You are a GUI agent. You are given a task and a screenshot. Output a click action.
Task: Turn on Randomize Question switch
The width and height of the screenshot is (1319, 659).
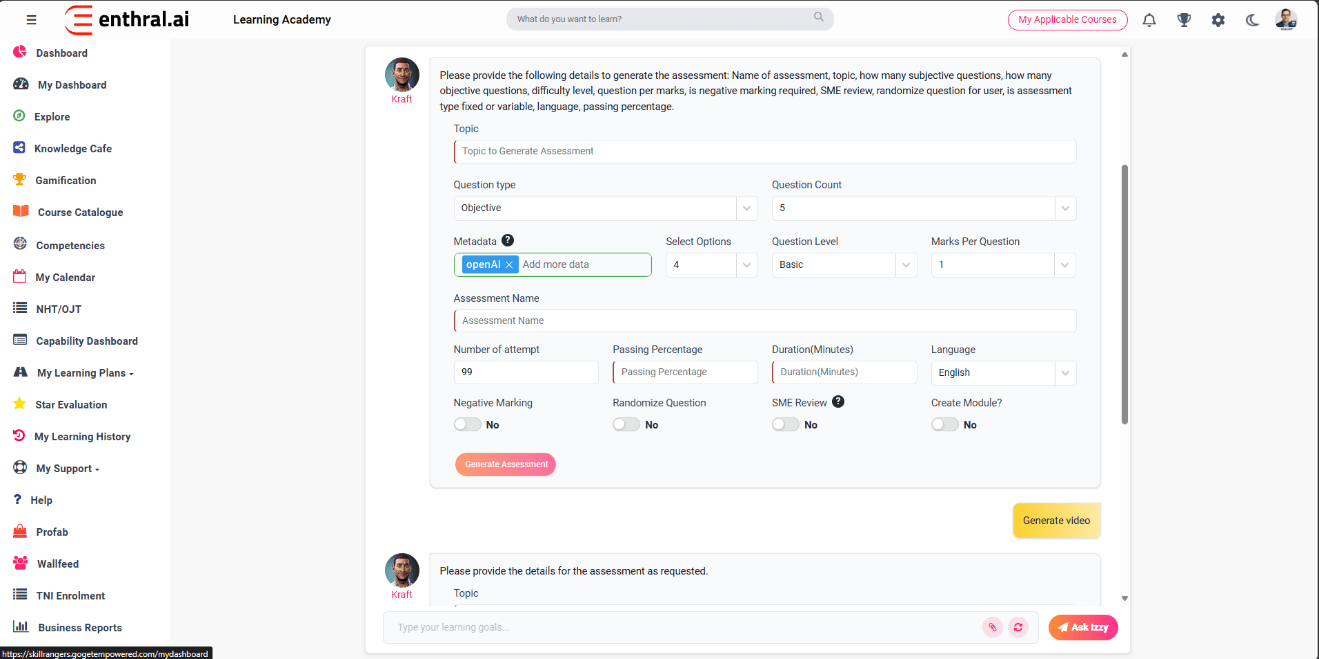pos(626,424)
